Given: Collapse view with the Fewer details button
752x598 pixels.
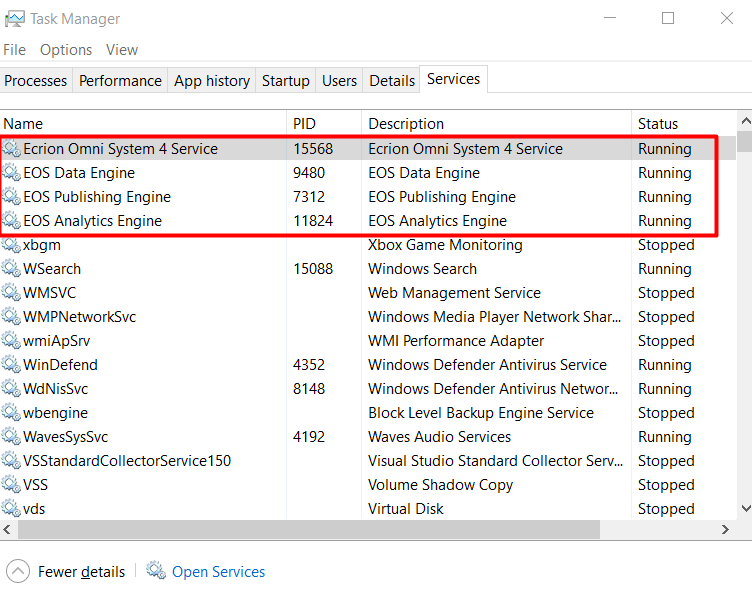Looking at the screenshot, I should coord(66,572).
